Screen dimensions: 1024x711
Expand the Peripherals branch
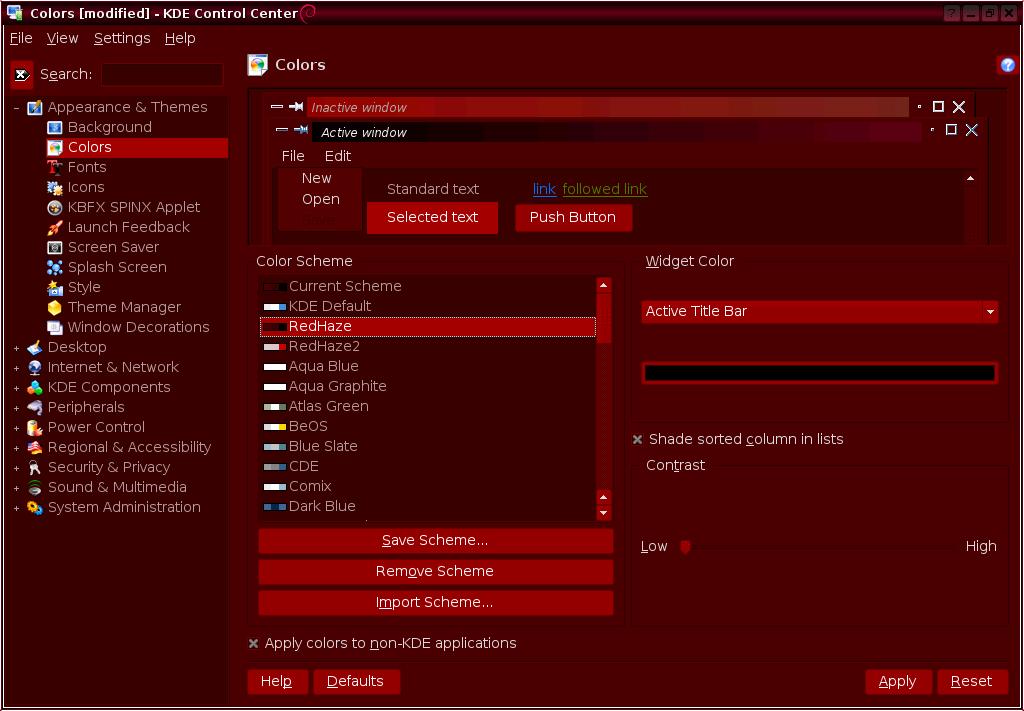pyautogui.click(x=16, y=408)
